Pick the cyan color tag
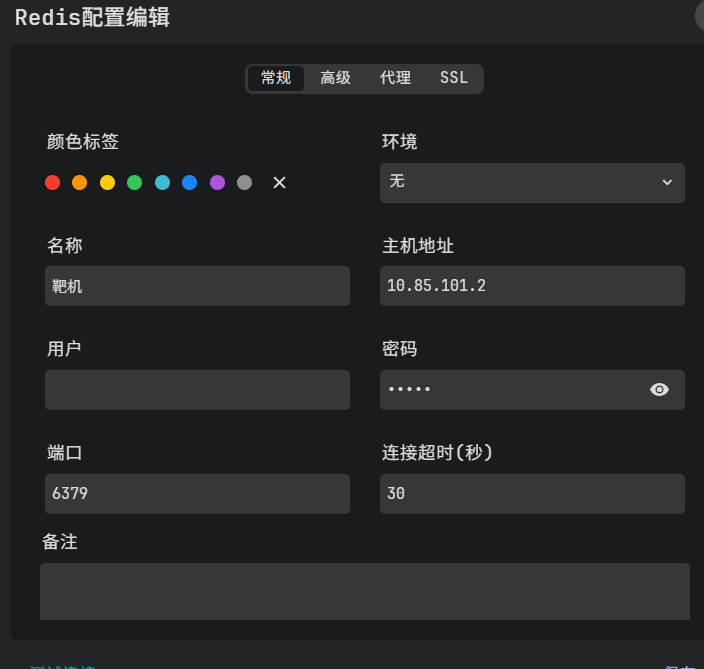 (x=163, y=183)
